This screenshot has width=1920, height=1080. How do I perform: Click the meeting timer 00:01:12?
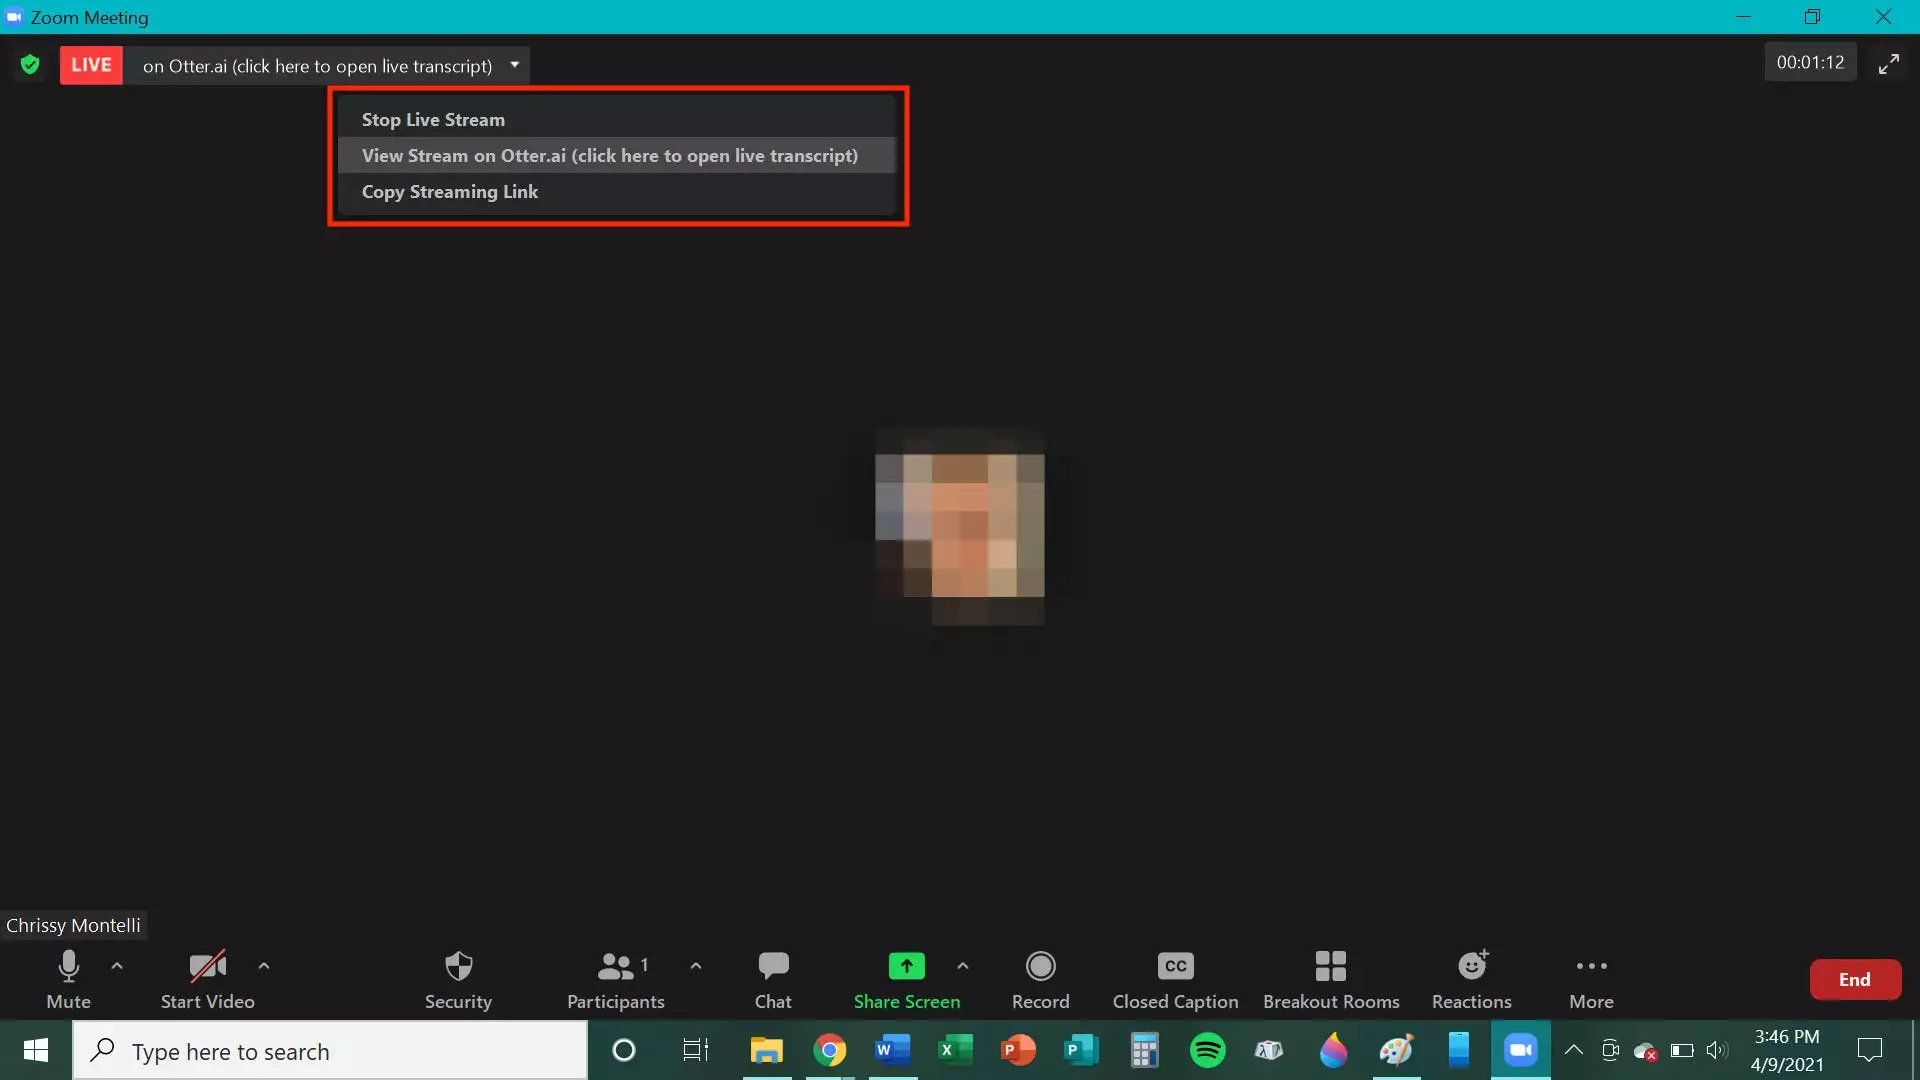[x=1810, y=62]
